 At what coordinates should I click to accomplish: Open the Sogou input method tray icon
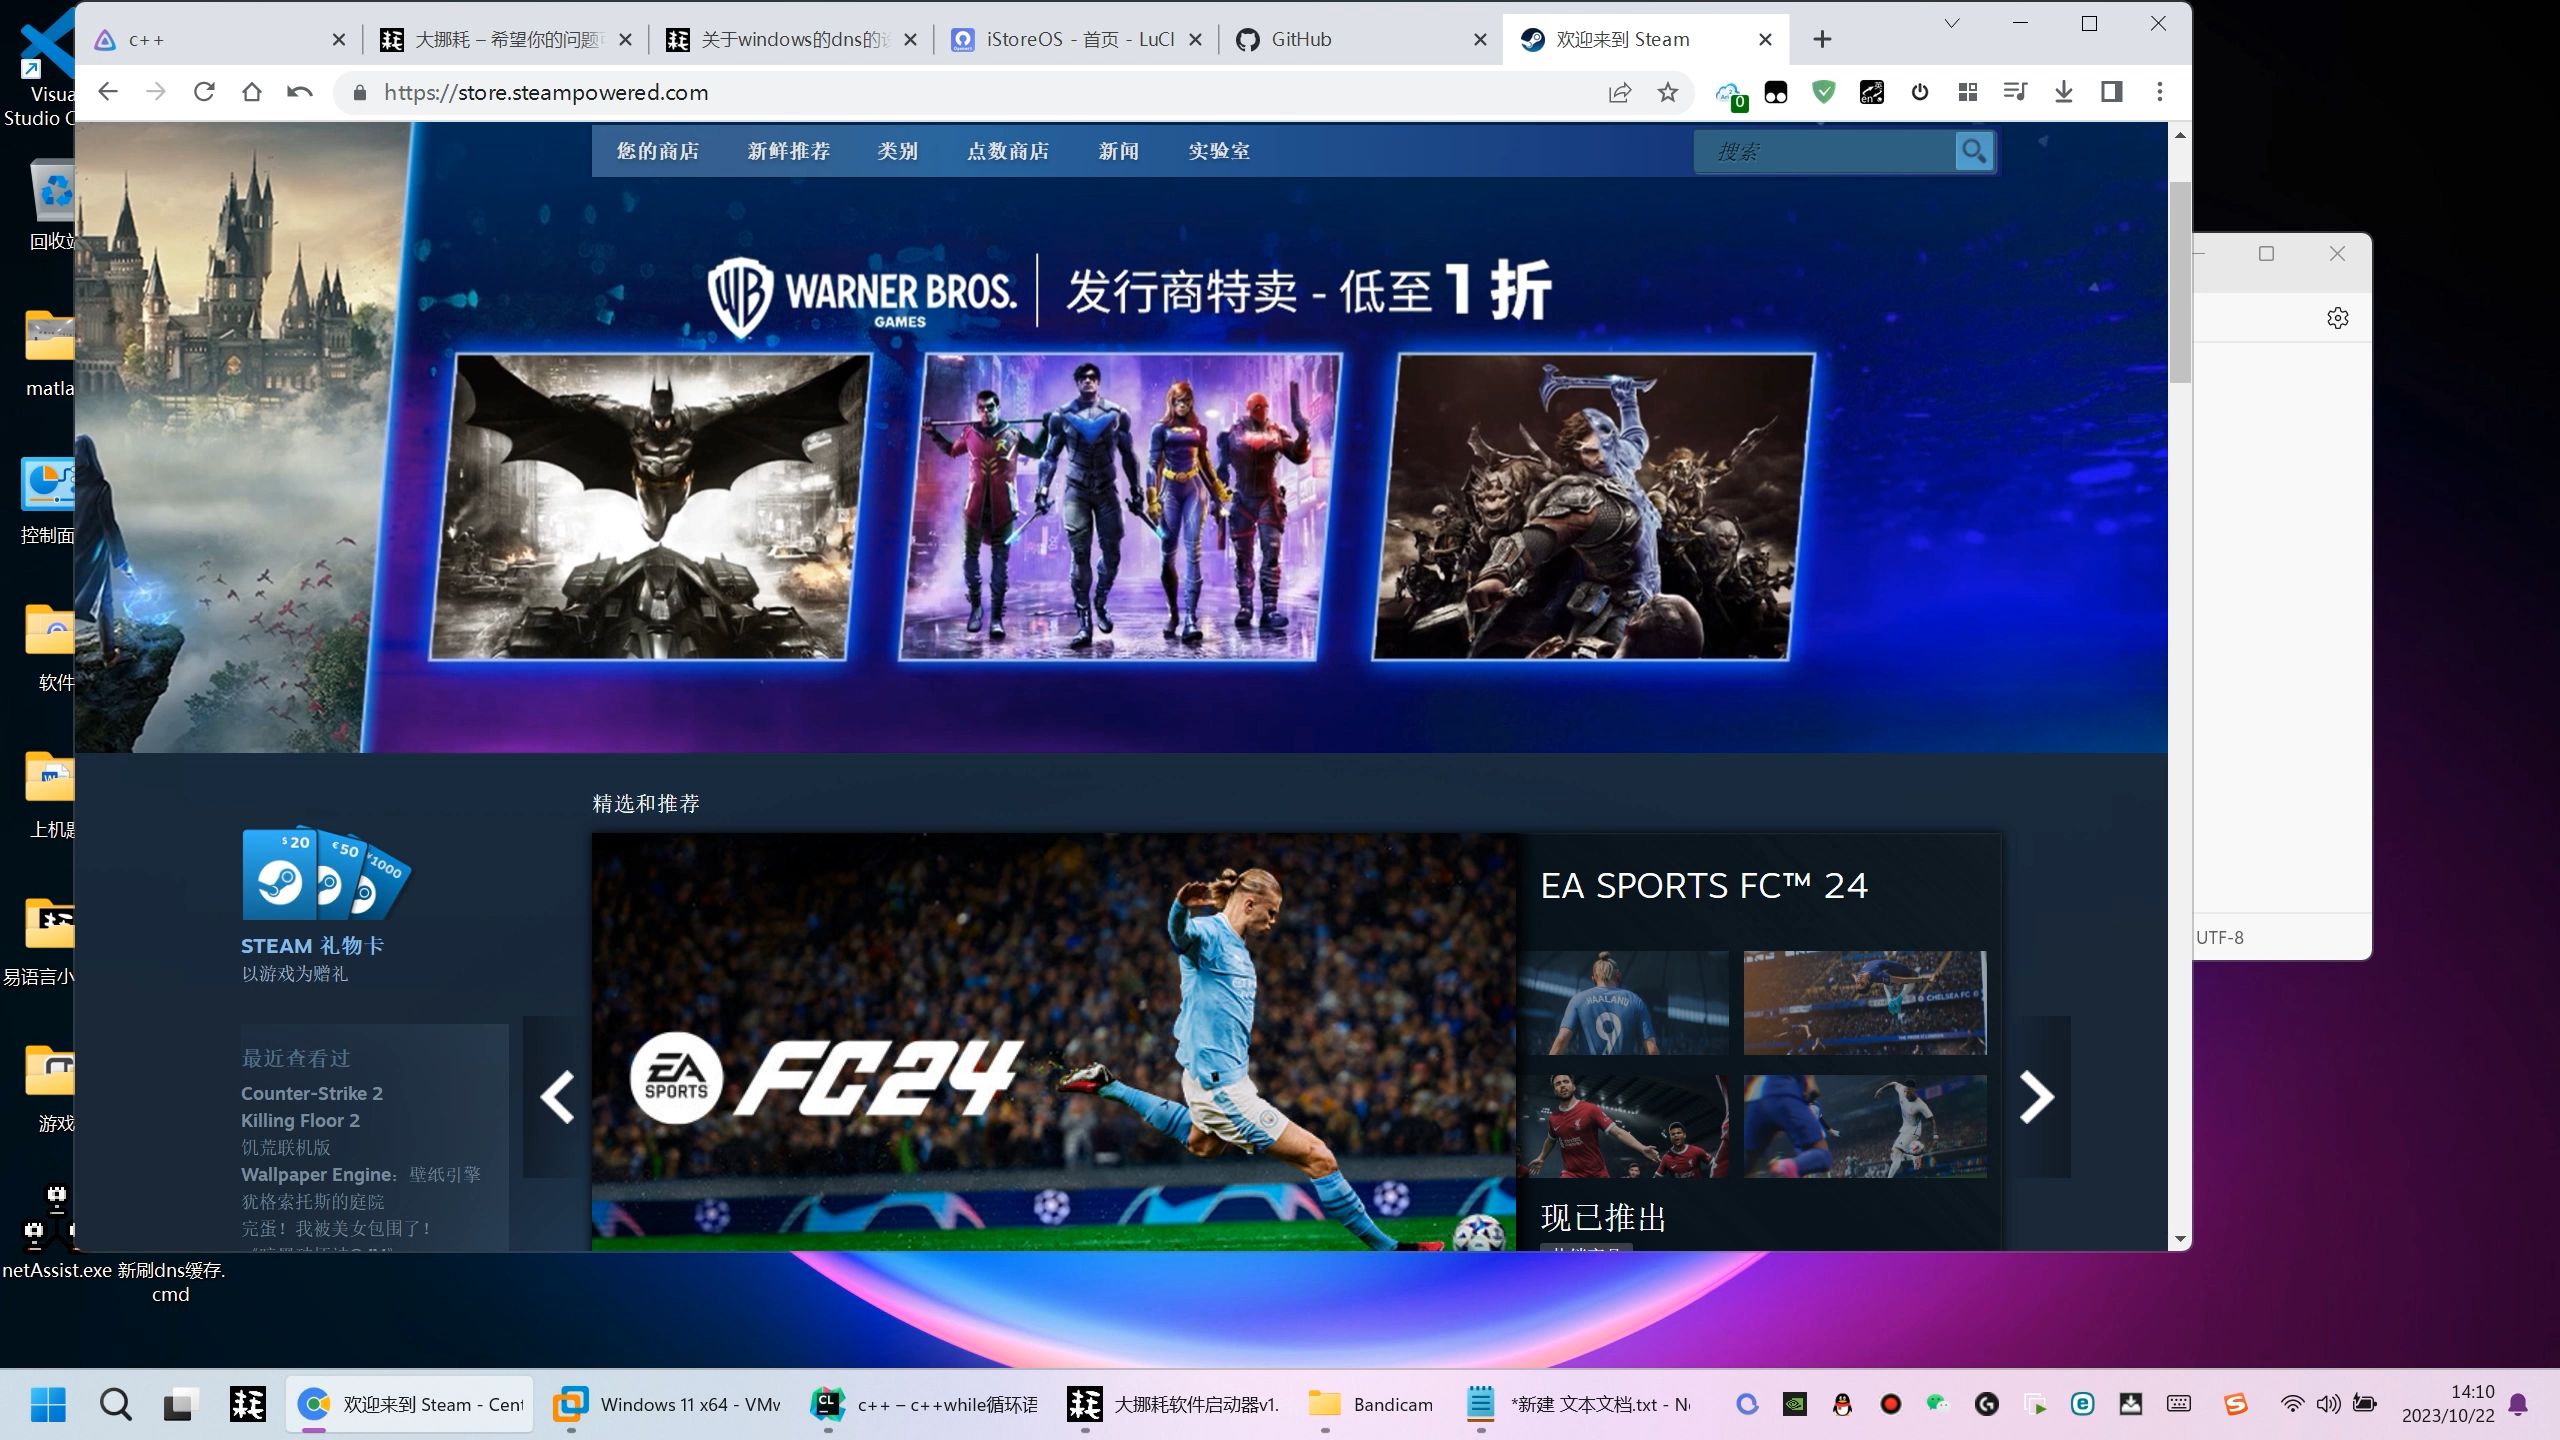coord(2236,1404)
